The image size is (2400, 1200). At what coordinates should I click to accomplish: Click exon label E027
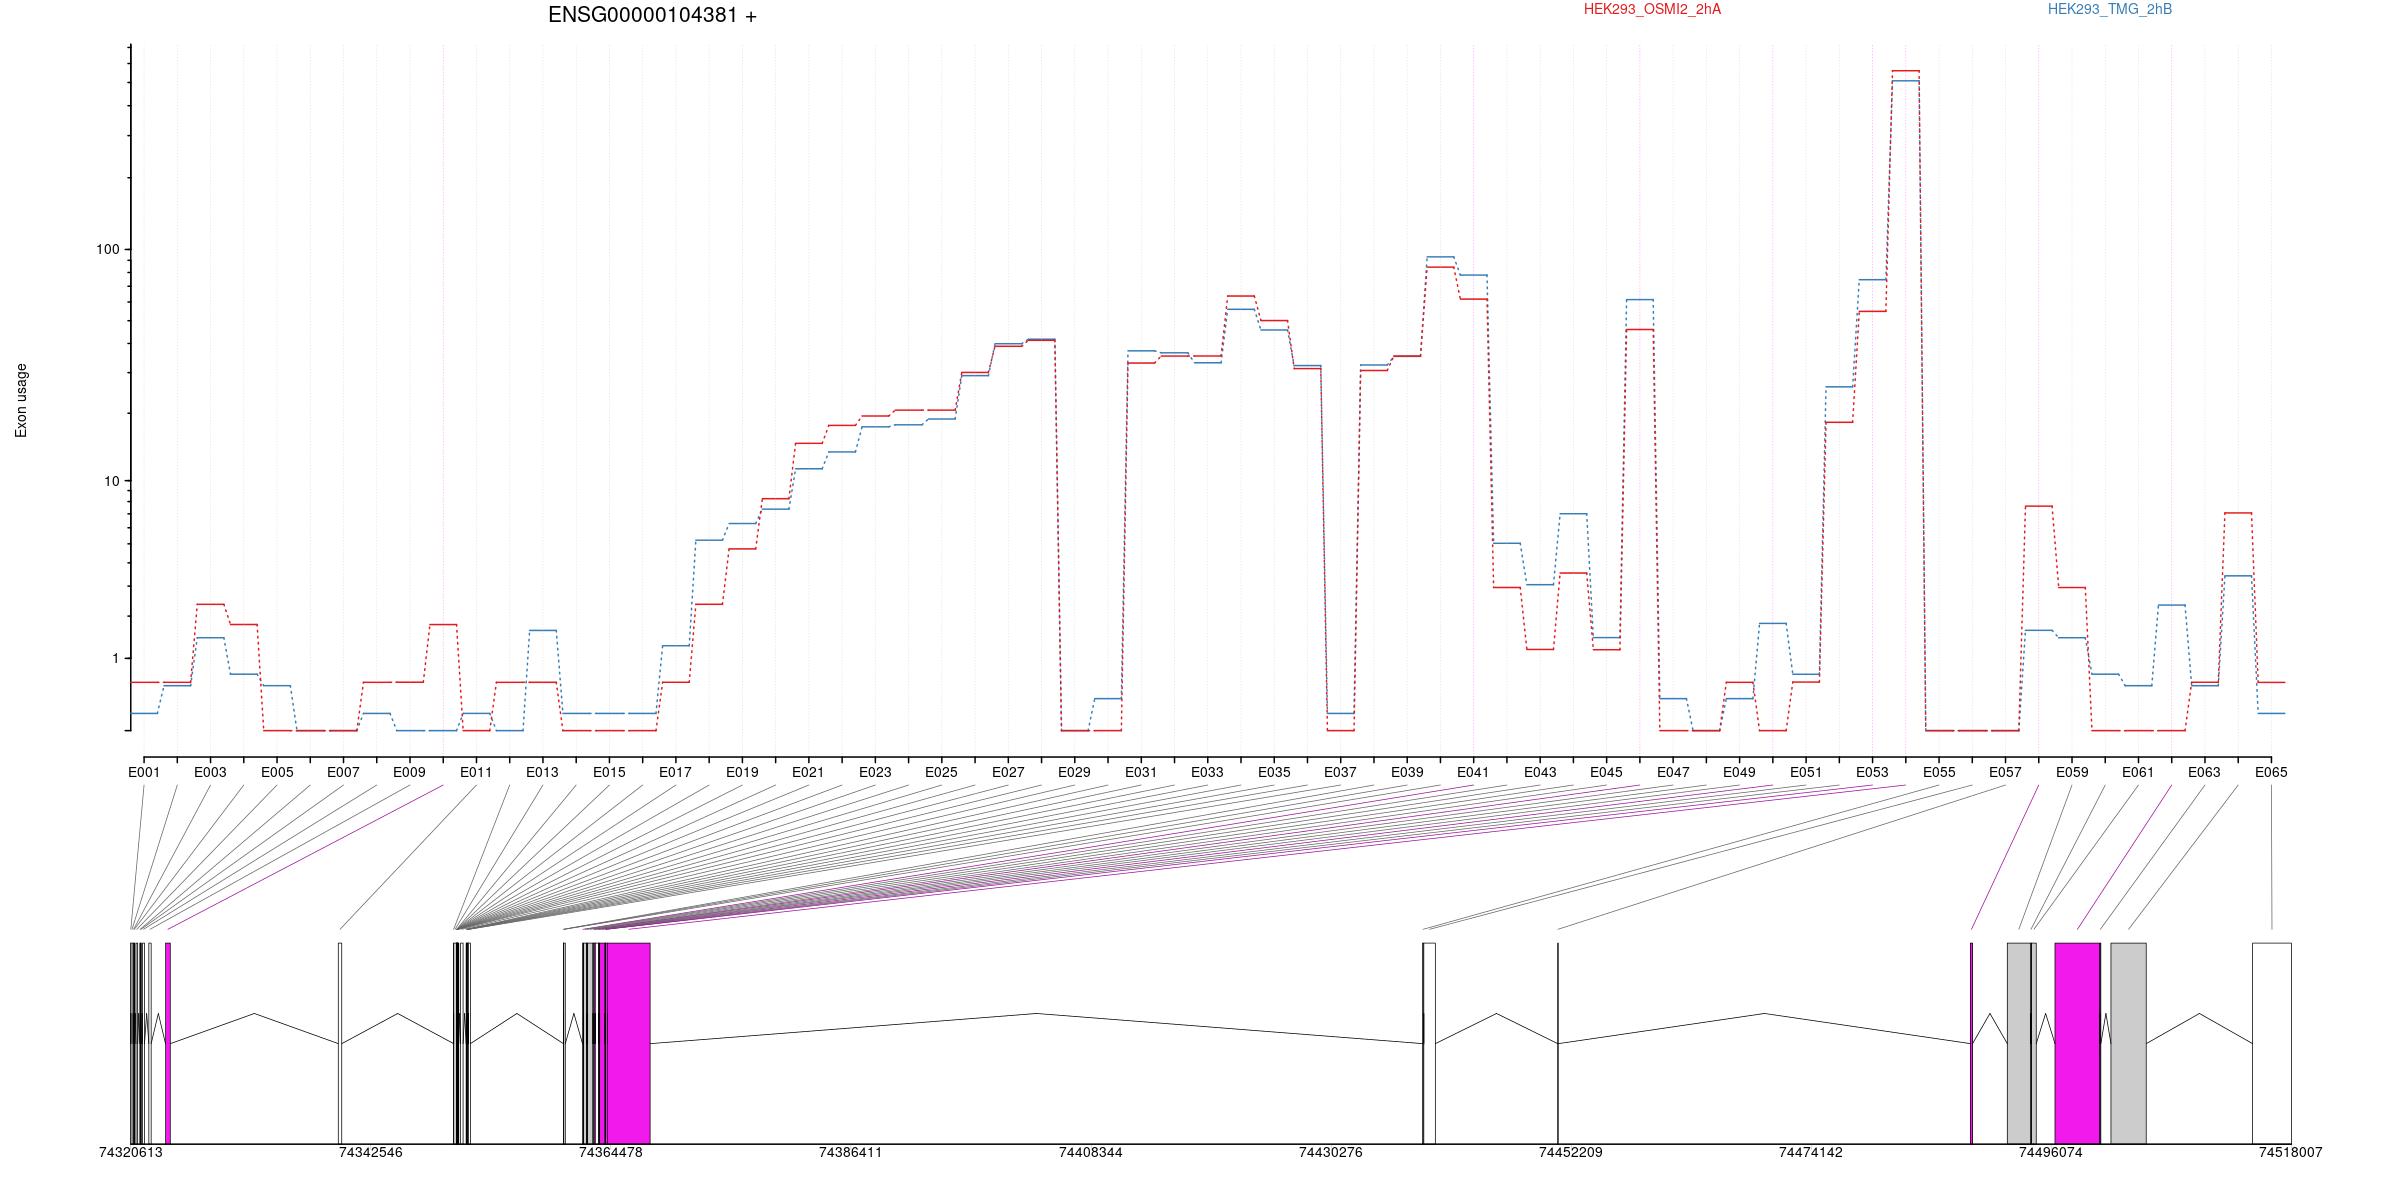[1008, 772]
